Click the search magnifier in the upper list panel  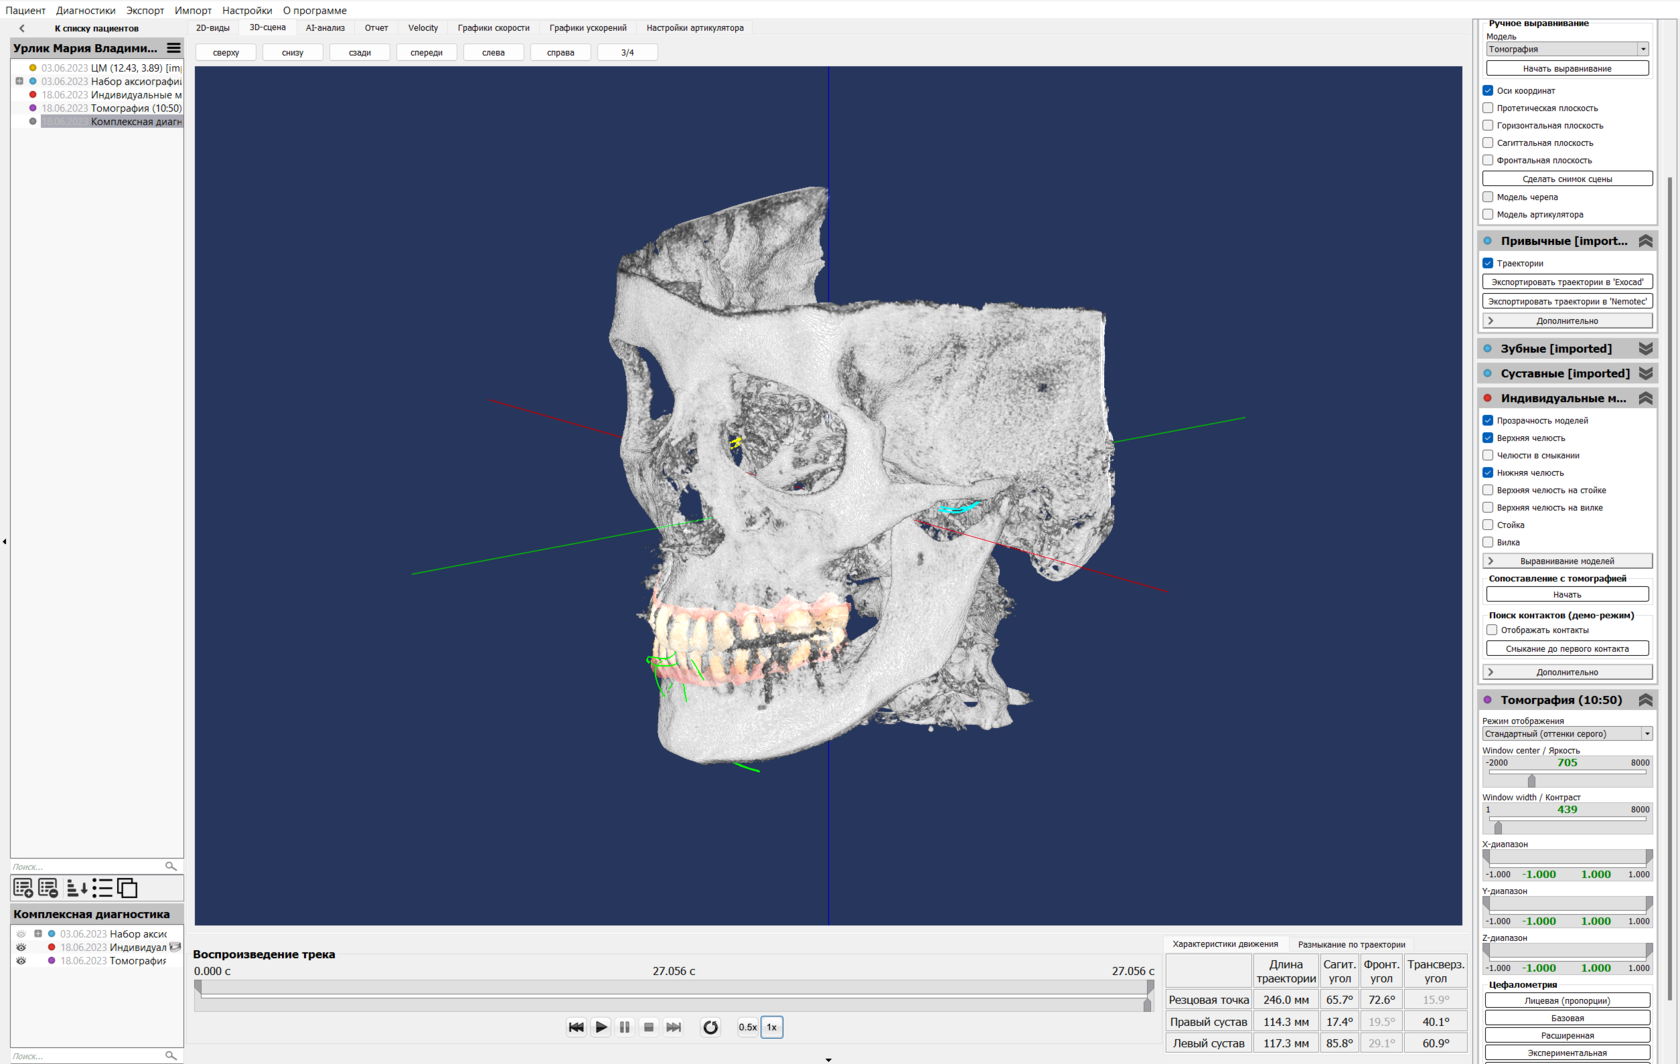click(x=171, y=866)
